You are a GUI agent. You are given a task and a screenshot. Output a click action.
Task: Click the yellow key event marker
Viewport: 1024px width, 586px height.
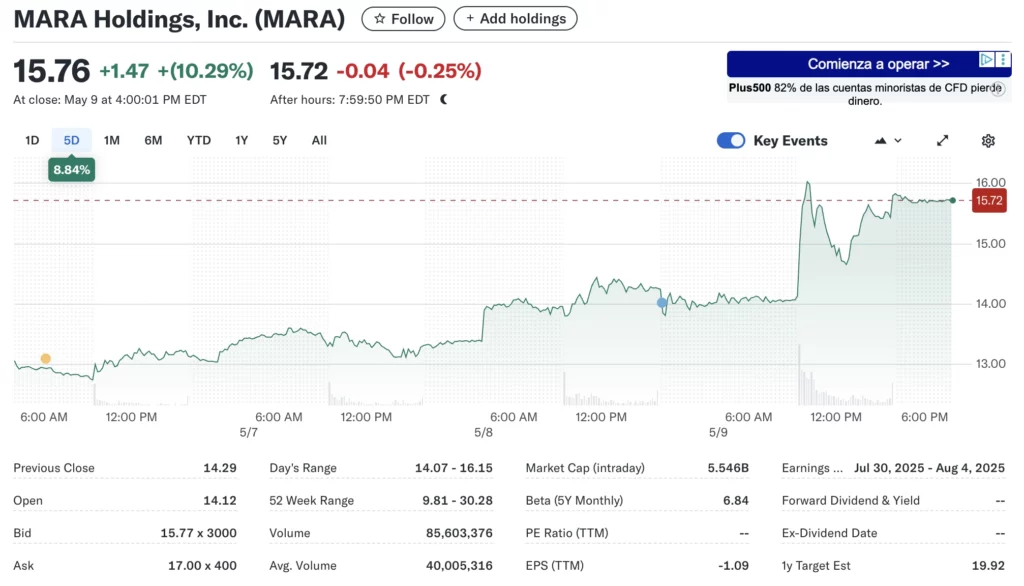[46, 359]
